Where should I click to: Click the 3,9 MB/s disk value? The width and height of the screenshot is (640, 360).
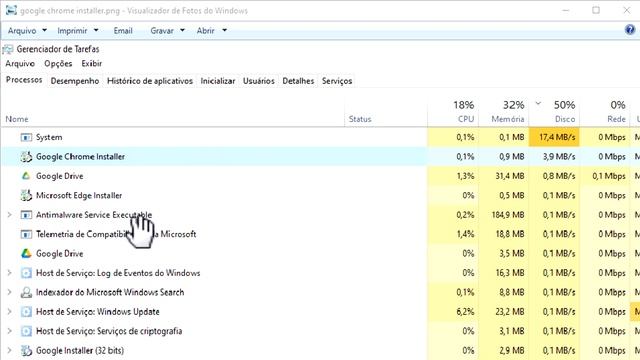559,157
